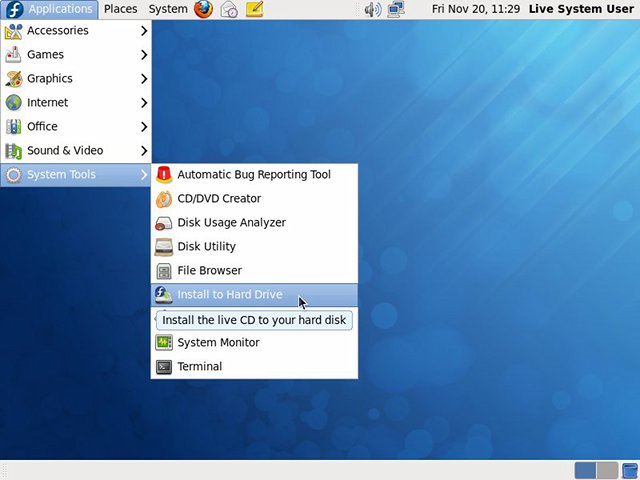Click the System Monitor label
The width and height of the screenshot is (640, 480).
tap(218, 343)
